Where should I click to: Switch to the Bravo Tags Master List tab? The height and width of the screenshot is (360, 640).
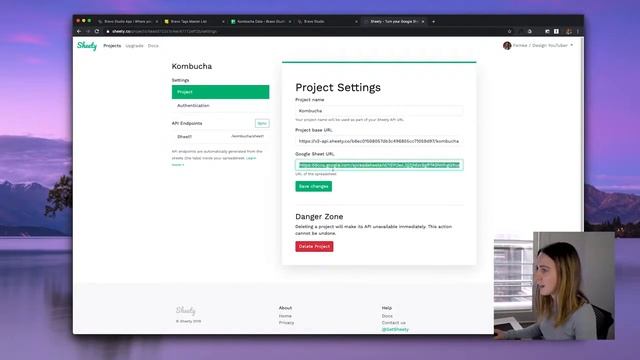click(x=193, y=21)
